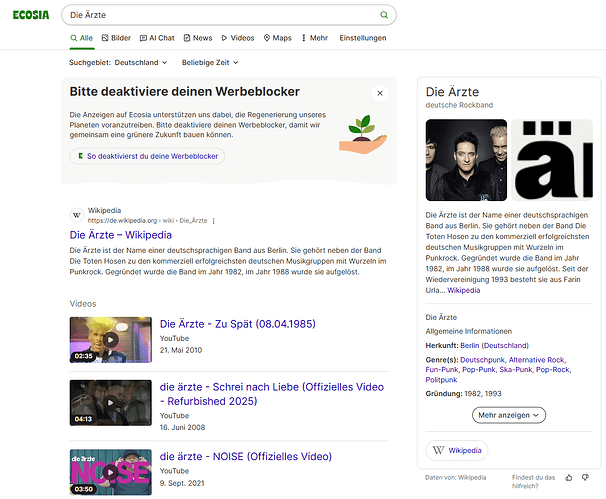The image size is (606, 499).
Task: Play the Schrei nach Liebe video thumbnail
Action: pyautogui.click(x=111, y=403)
